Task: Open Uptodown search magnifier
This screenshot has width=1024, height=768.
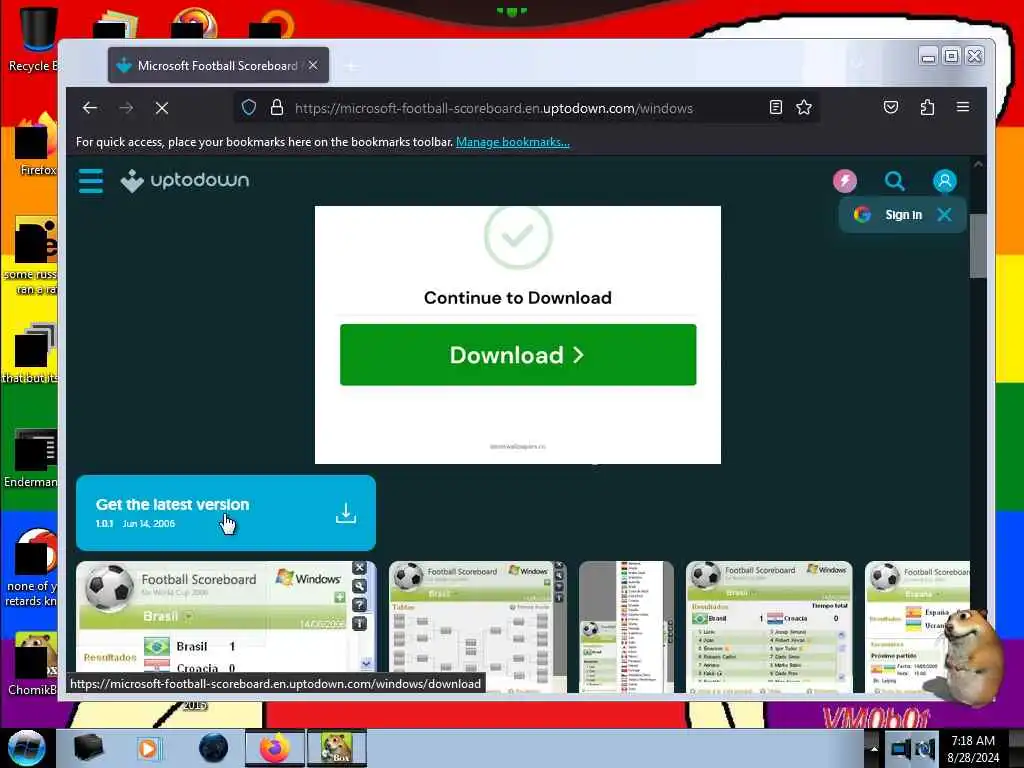Action: coord(894,181)
